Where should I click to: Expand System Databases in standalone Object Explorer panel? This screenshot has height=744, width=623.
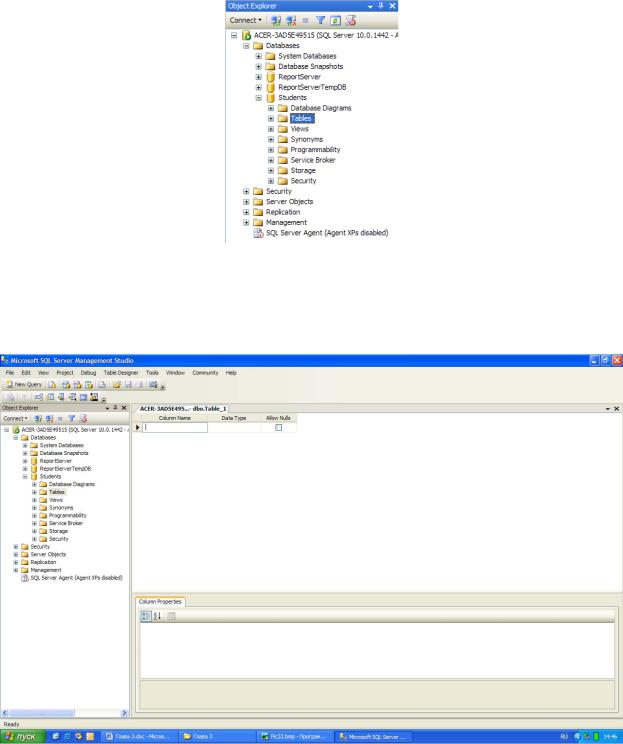click(259, 56)
